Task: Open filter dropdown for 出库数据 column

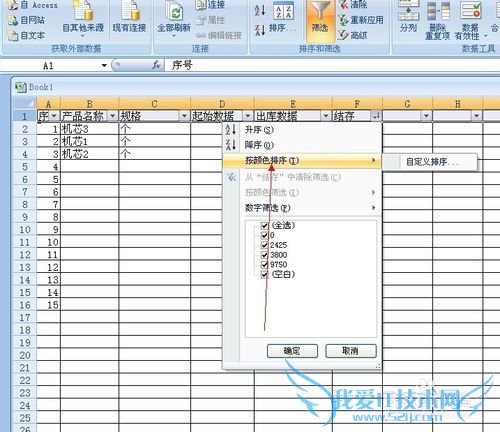Action: point(326,116)
